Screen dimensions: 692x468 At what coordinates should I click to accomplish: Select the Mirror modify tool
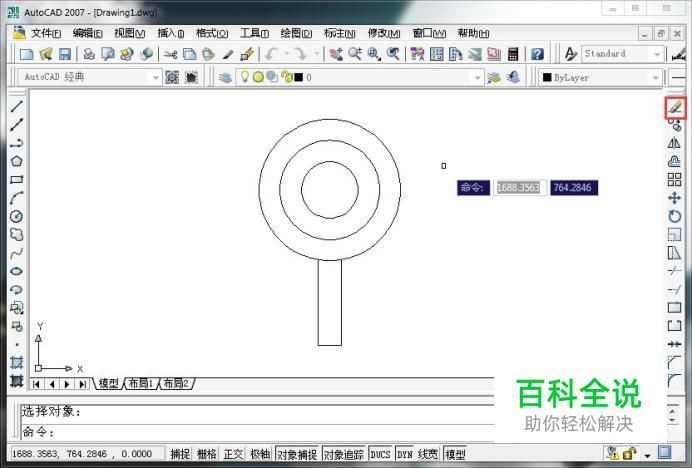[x=674, y=143]
